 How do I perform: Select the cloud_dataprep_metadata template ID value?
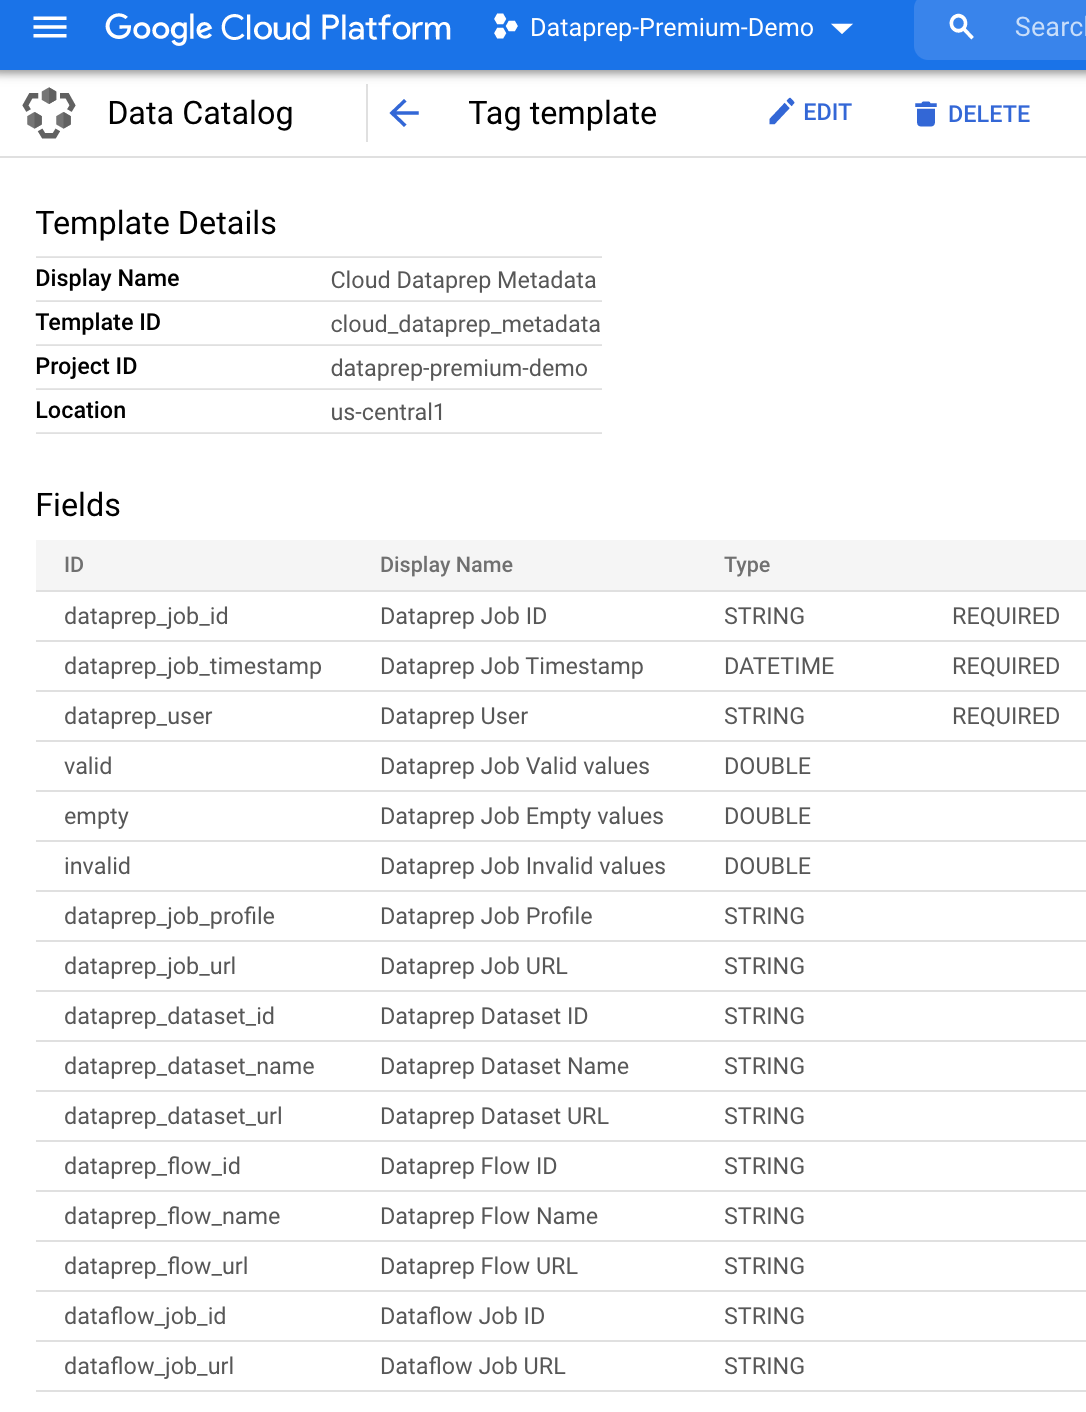[x=465, y=324]
